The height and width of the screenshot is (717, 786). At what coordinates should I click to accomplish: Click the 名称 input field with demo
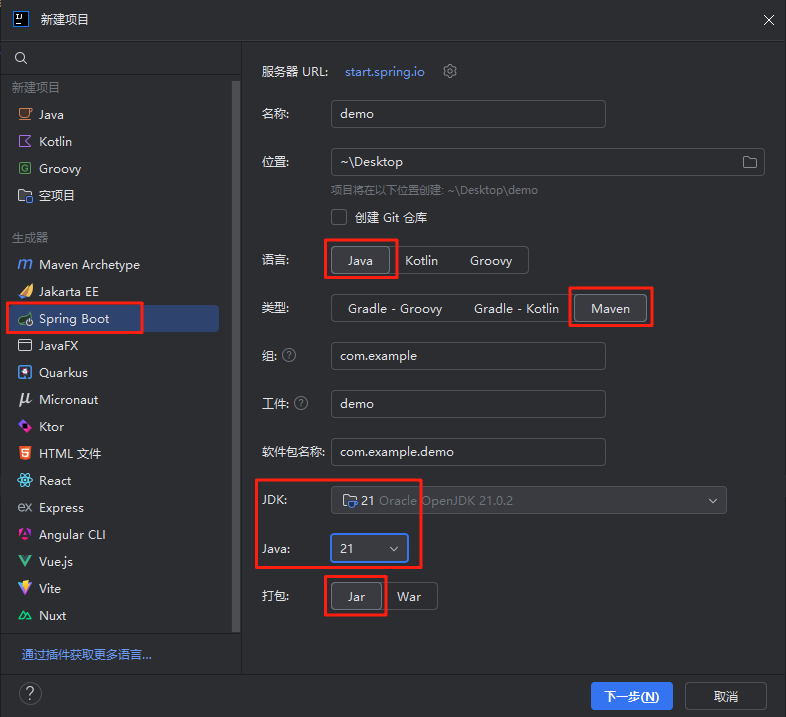click(468, 114)
